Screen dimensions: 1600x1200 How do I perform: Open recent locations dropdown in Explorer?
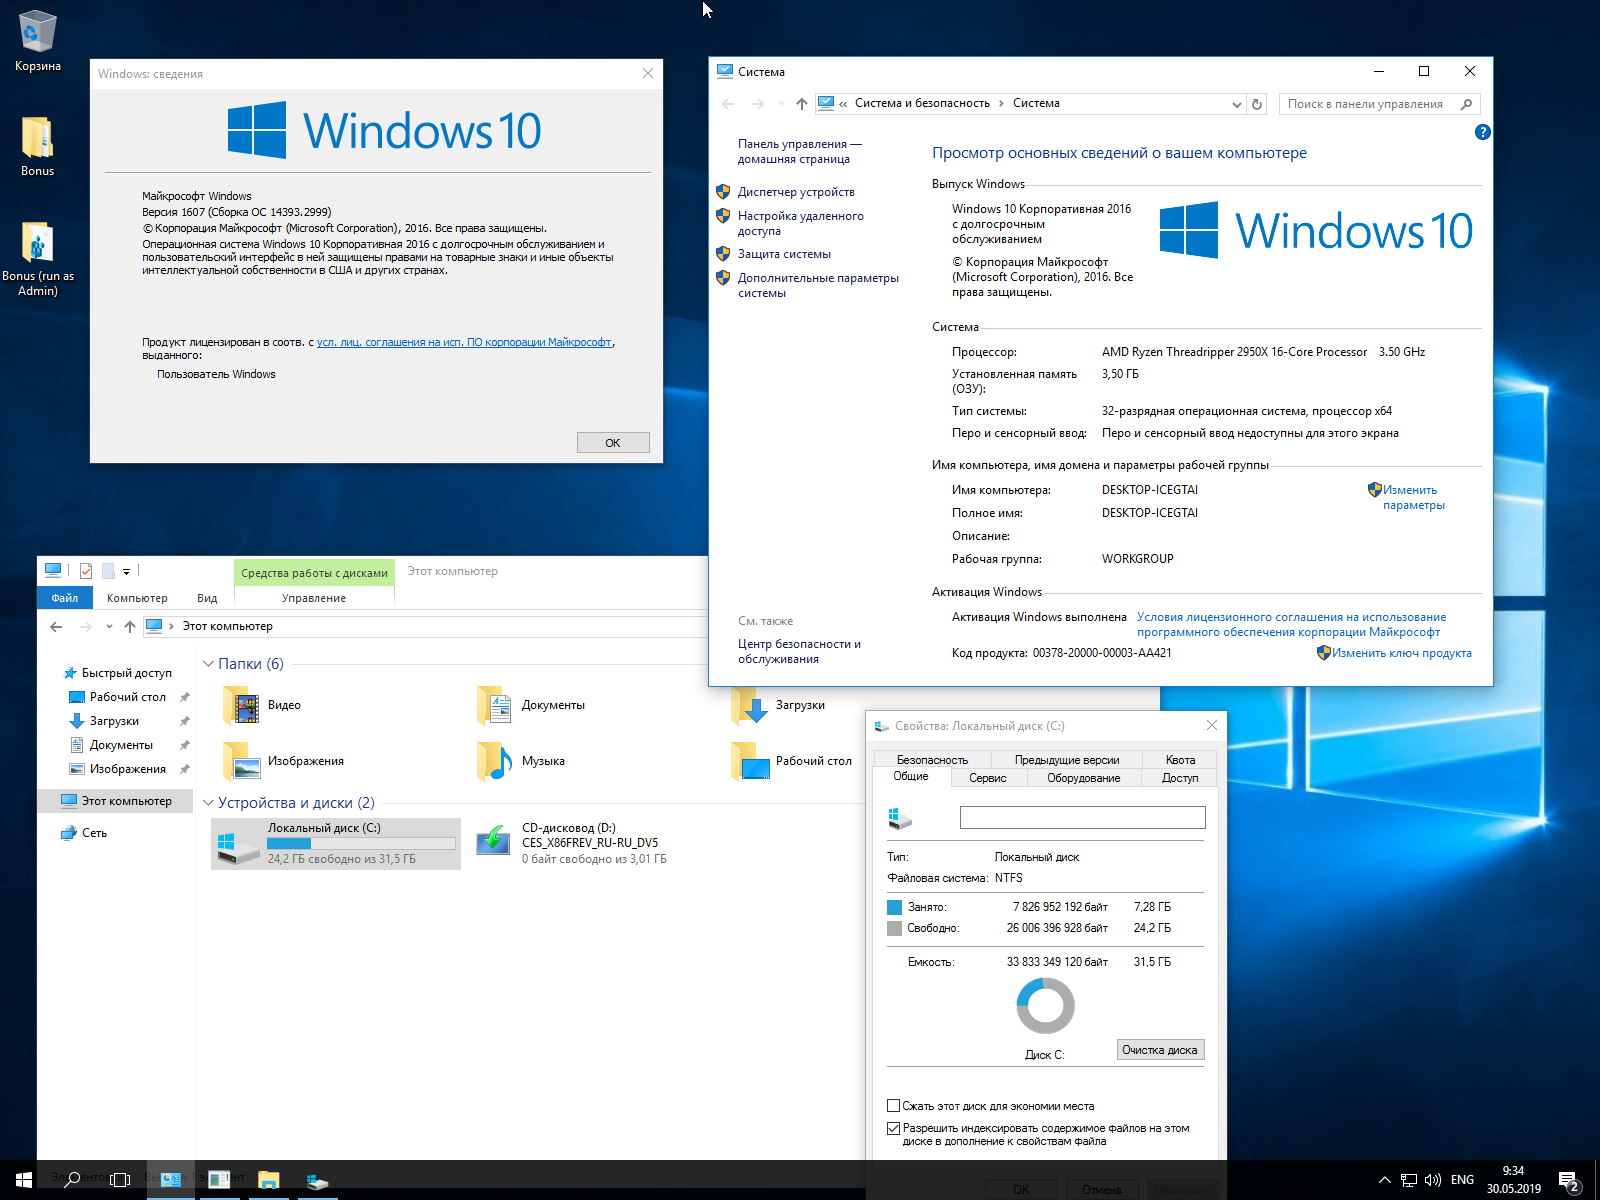coord(109,627)
